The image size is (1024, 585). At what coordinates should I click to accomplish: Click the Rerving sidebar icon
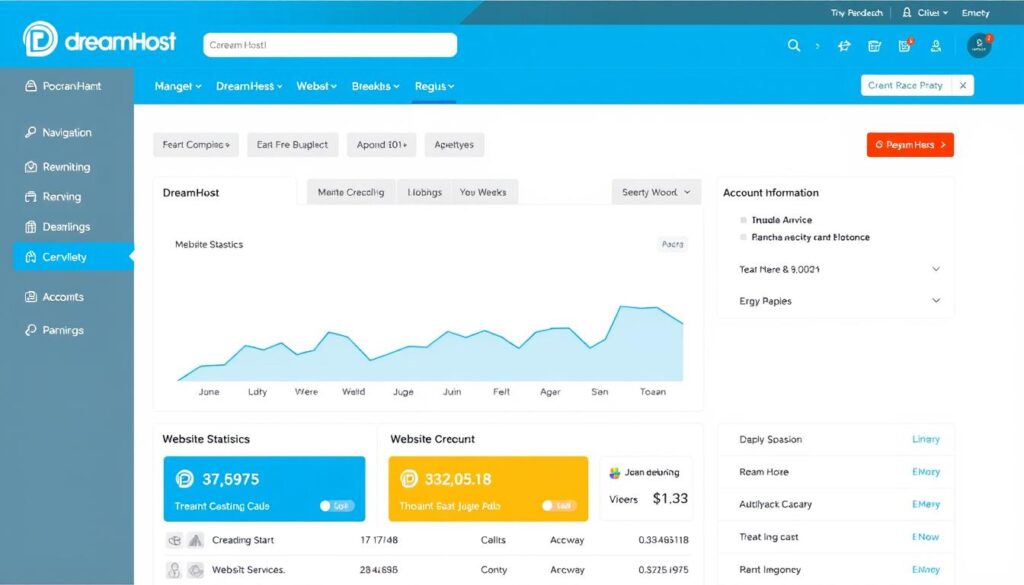click(31, 197)
